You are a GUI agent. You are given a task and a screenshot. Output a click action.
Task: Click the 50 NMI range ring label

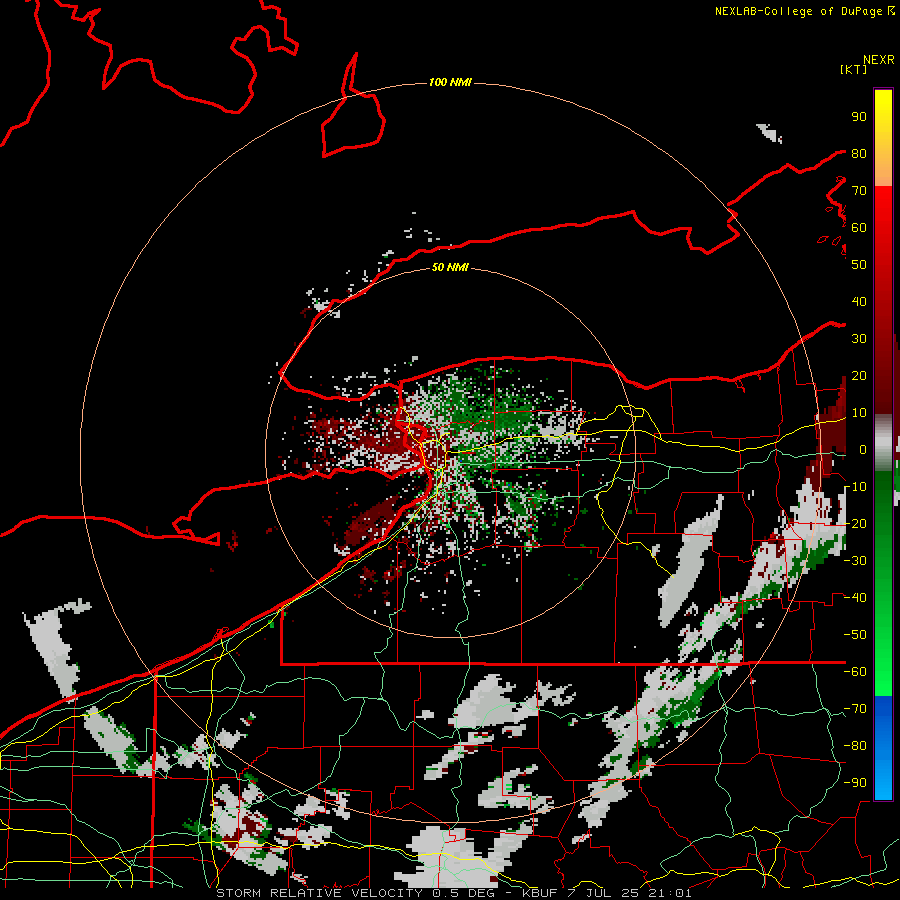click(450, 267)
